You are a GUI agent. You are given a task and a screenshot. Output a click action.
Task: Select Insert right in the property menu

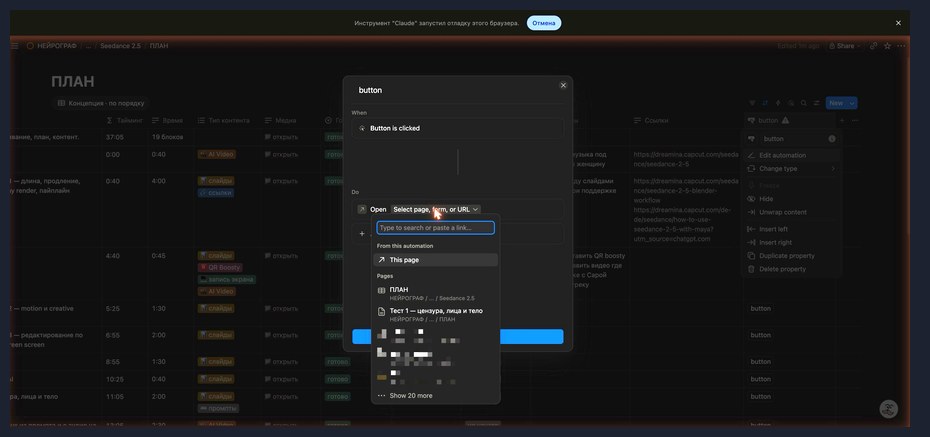(x=791, y=243)
